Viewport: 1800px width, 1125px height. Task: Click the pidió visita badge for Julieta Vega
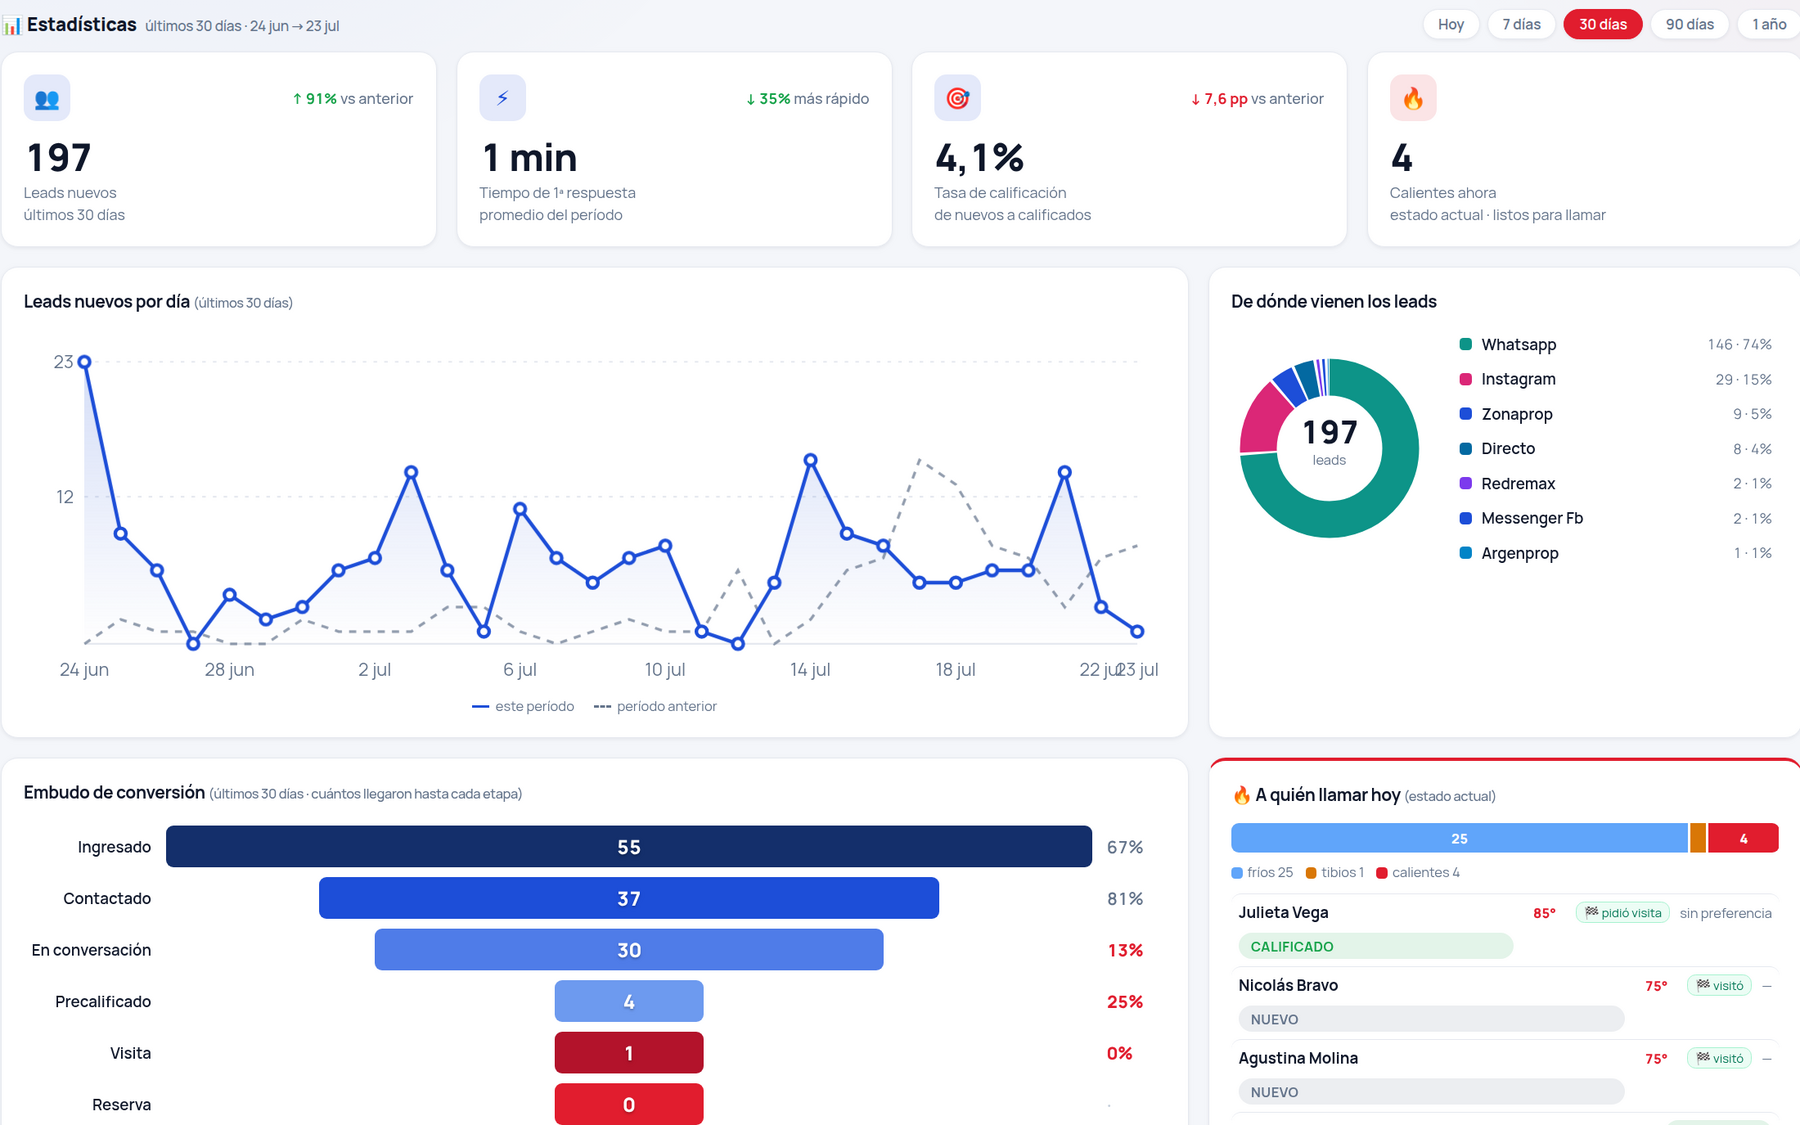tap(1623, 913)
